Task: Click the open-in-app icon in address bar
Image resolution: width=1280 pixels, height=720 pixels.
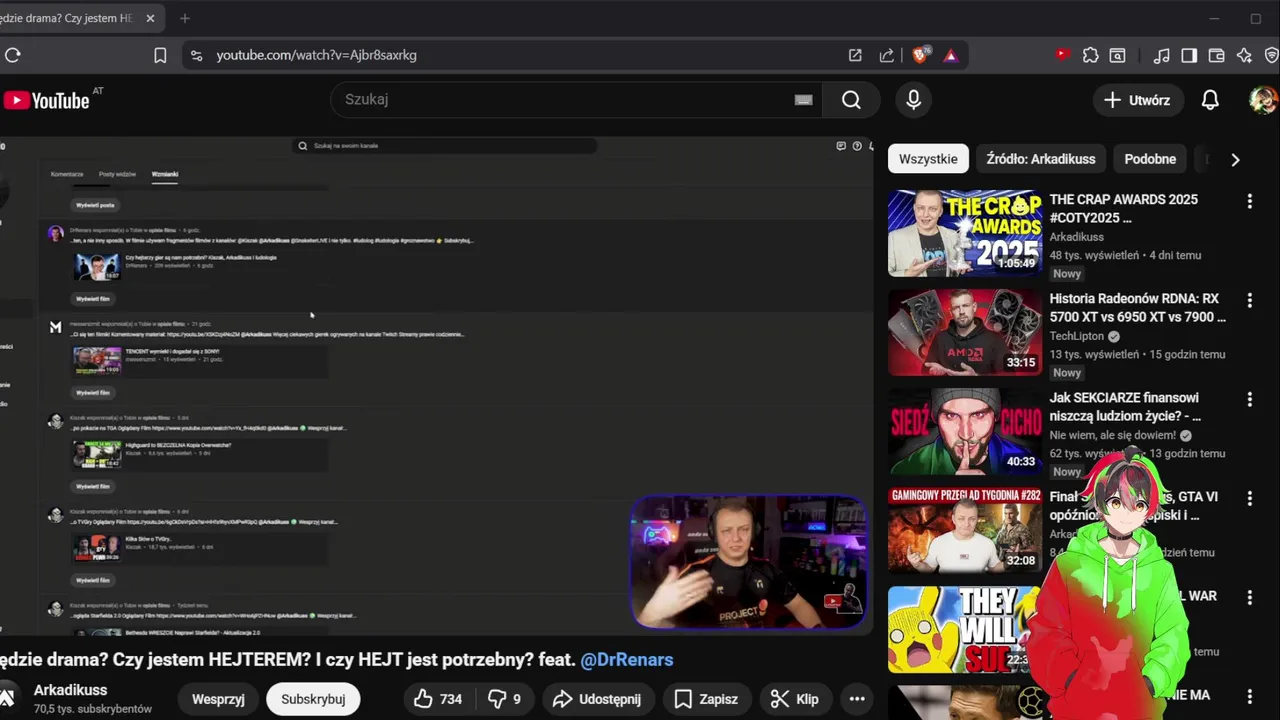Action: coord(855,55)
